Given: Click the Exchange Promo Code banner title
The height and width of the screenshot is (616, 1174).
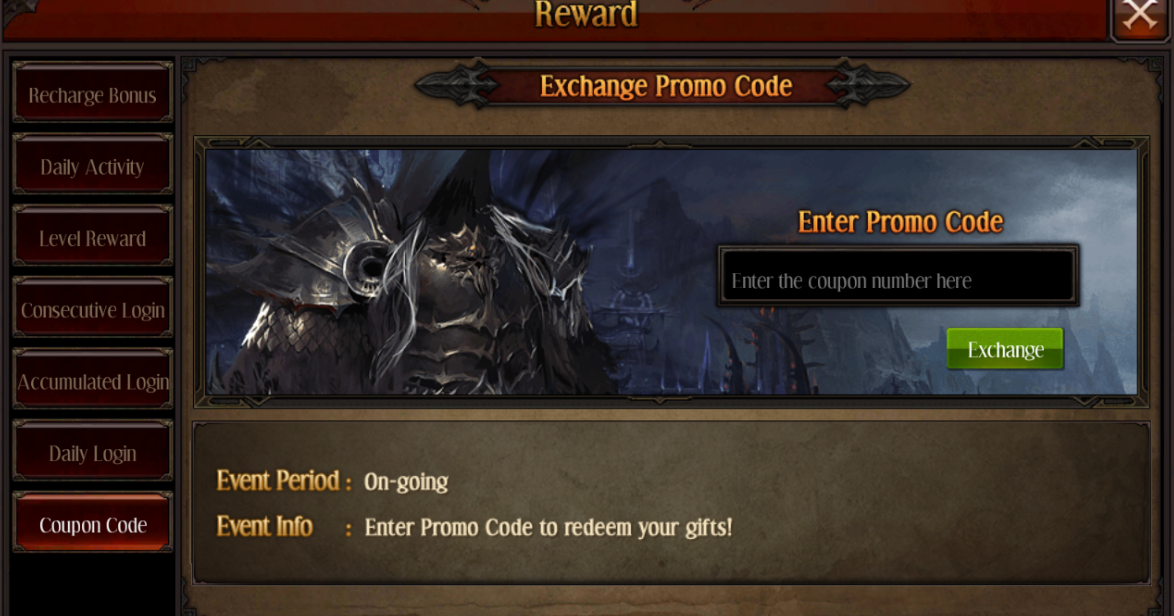Looking at the screenshot, I should pos(666,86).
